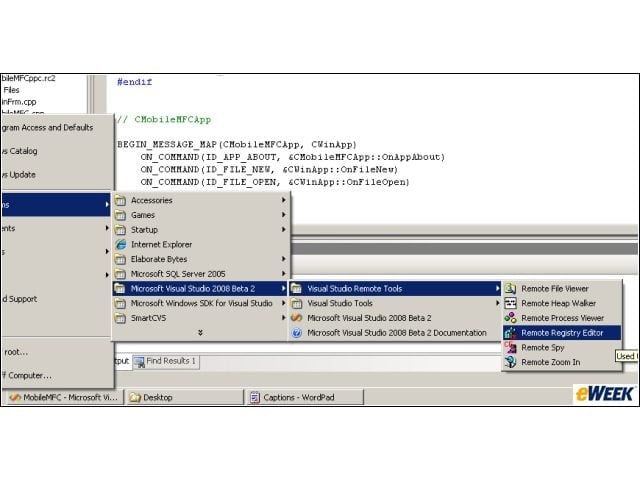
Task: Click CMobileMFCApp comment line in editor
Action: [x=164, y=120]
